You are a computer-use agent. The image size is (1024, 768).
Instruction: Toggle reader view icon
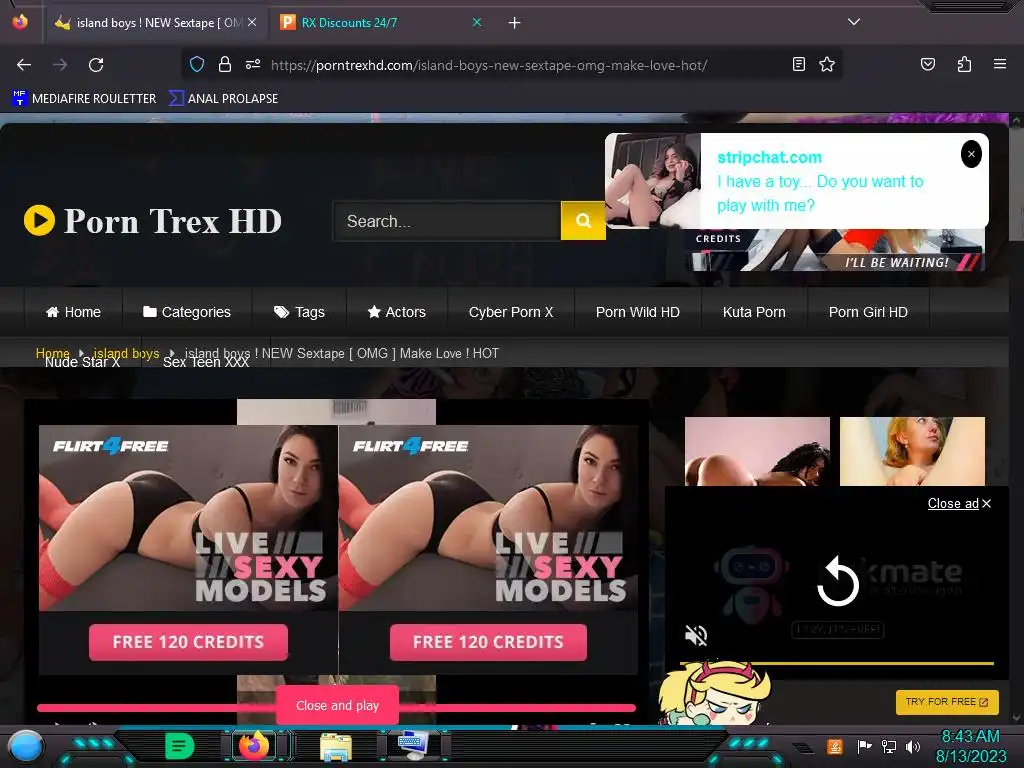[798, 64]
